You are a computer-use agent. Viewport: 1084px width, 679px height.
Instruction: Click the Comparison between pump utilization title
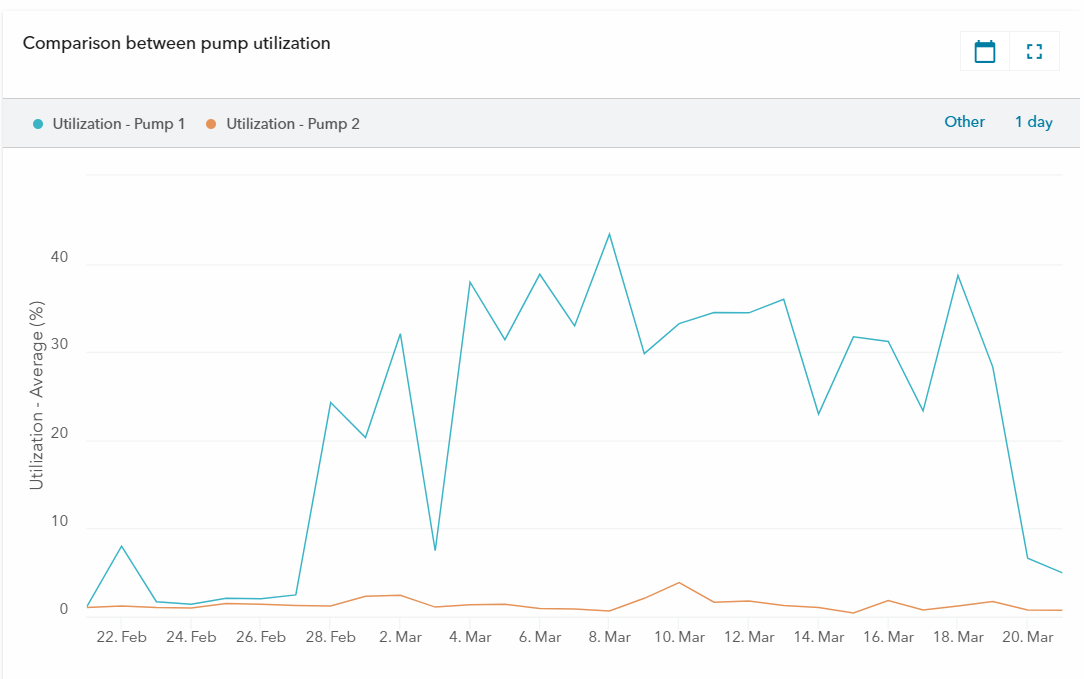[x=176, y=43]
